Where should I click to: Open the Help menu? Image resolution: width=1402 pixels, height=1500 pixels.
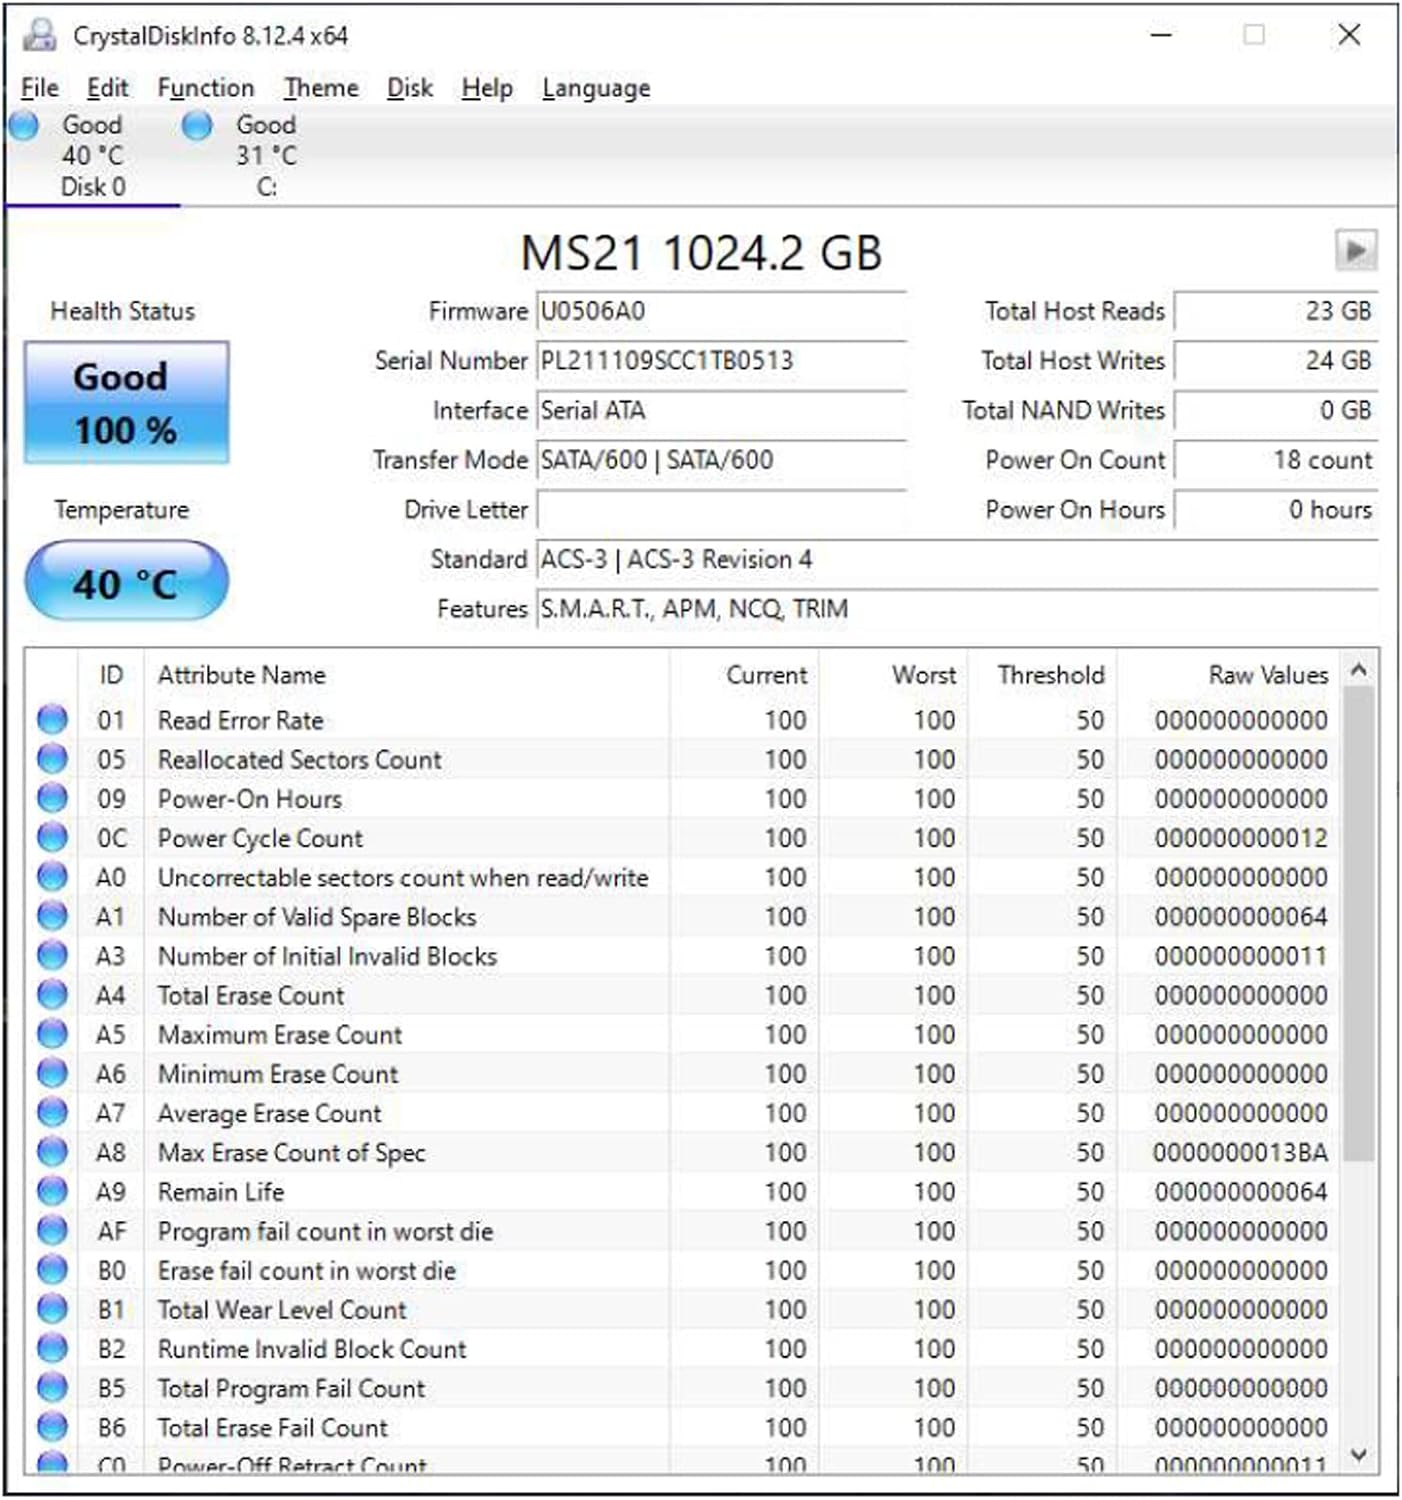pyautogui.click(x=486, y=88)
